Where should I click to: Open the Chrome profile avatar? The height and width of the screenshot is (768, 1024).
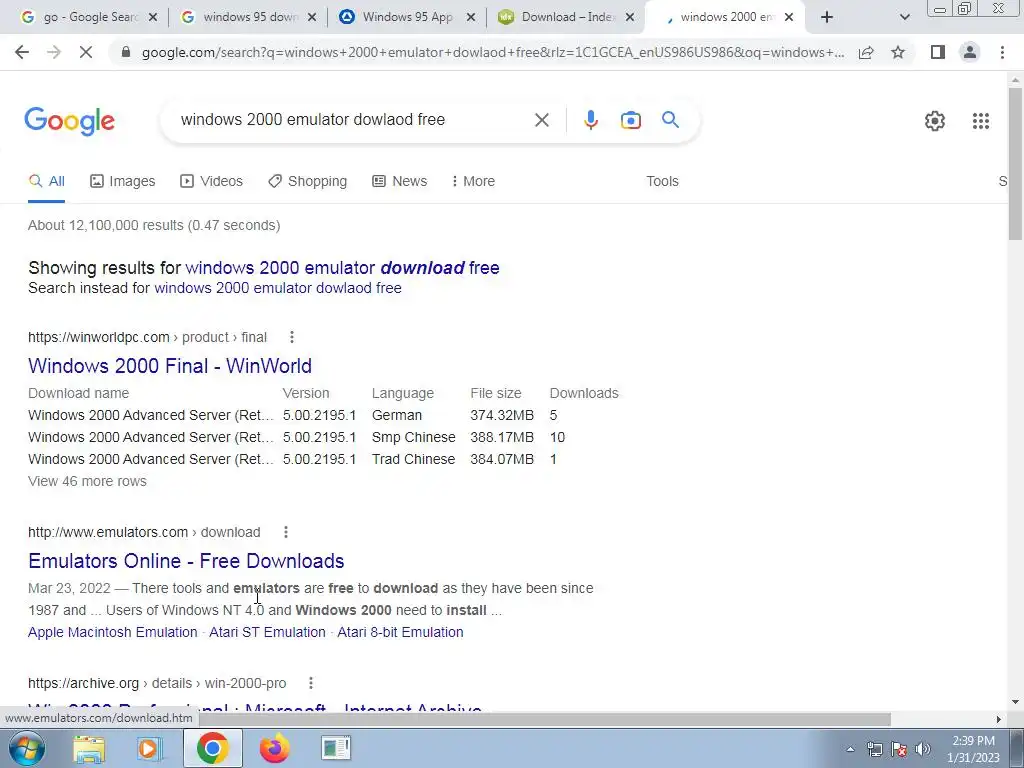point(970,52)
